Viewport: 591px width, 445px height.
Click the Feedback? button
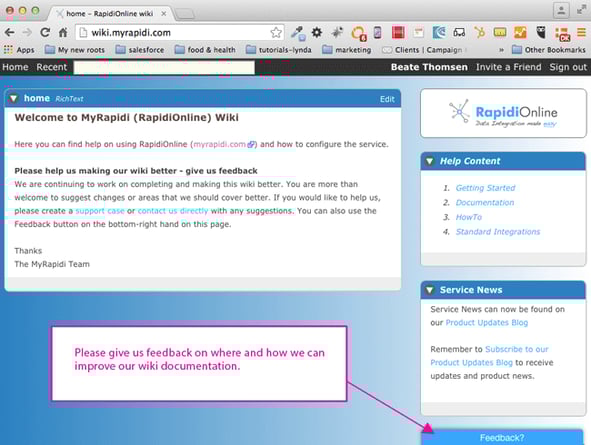tap(502, 437)
